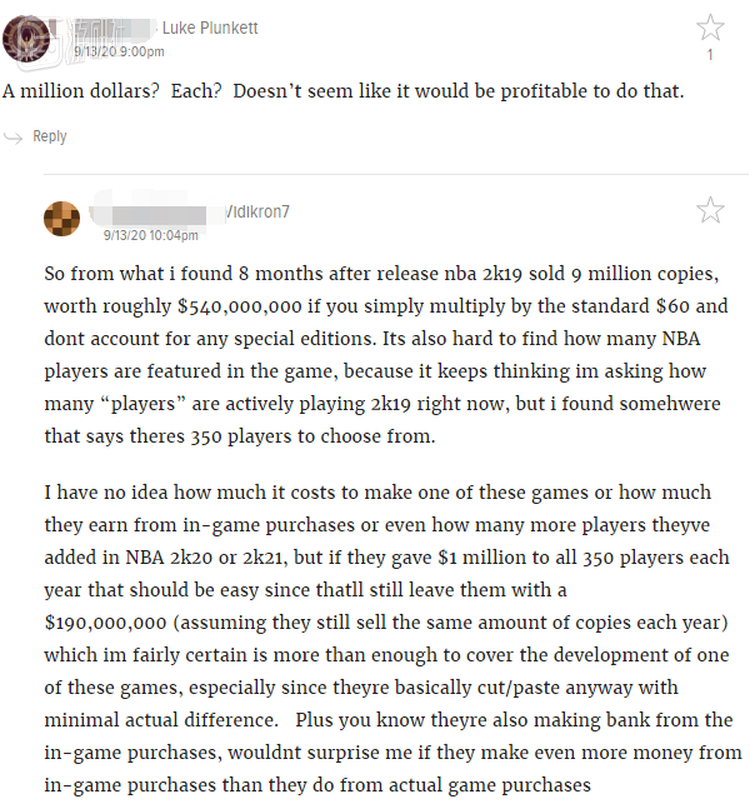Screen dimensions: 750x809
Task: Click the $190,000,000 figure in the reply
Action: coord(105,622)
